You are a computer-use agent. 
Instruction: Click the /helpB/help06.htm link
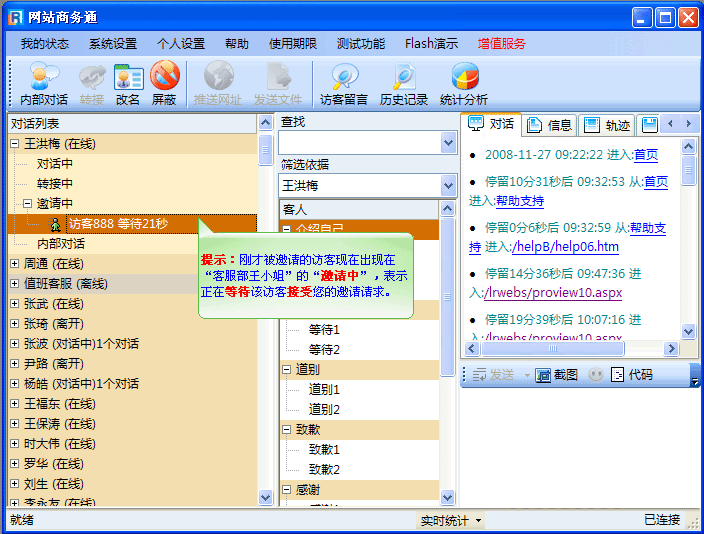pyautogui.click(x=565, y=247)
